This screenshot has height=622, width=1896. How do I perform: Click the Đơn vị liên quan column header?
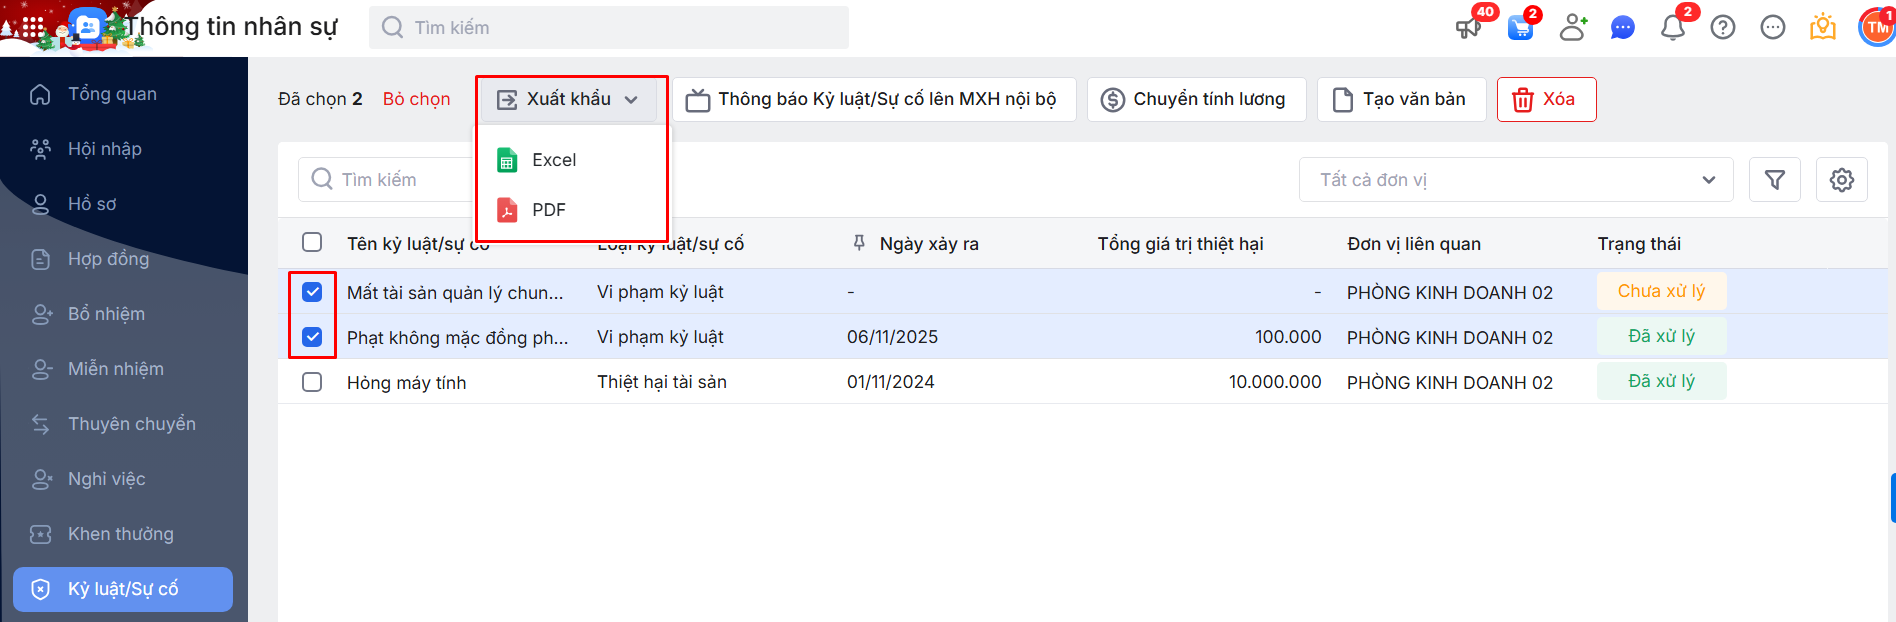(1414, 244)
